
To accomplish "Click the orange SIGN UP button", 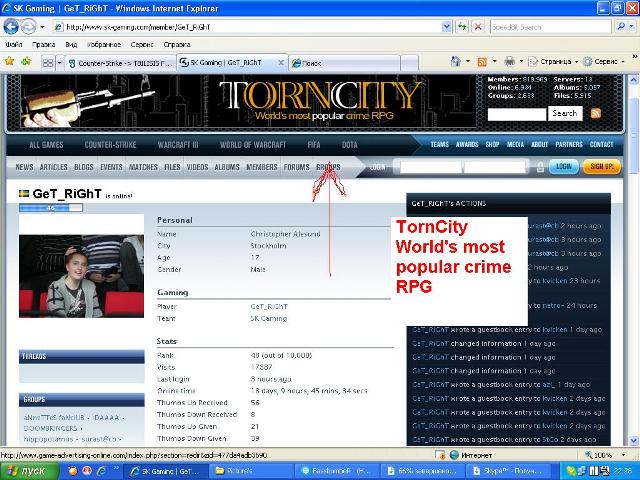I will pos(602,167).
